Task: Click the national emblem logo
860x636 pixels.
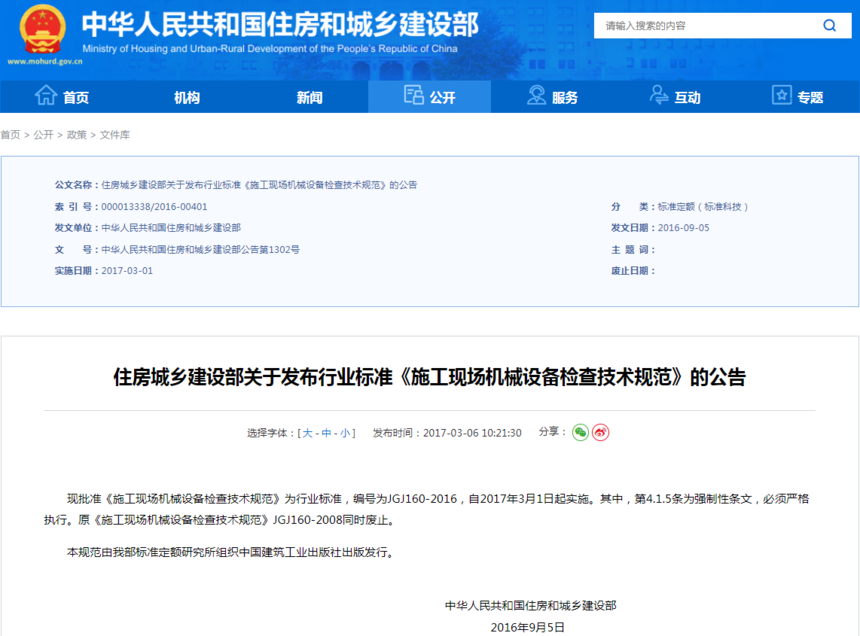Action: pos(43,29)
